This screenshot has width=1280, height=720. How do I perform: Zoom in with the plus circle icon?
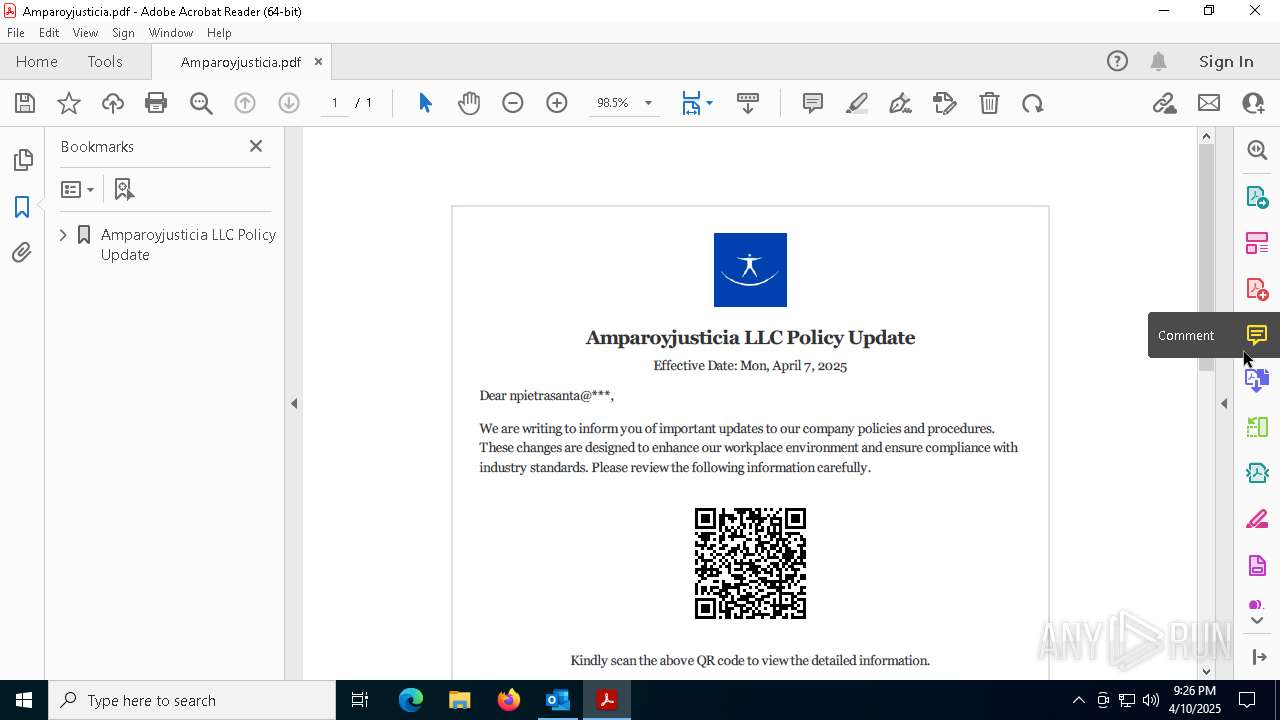[x=557, y=103]
